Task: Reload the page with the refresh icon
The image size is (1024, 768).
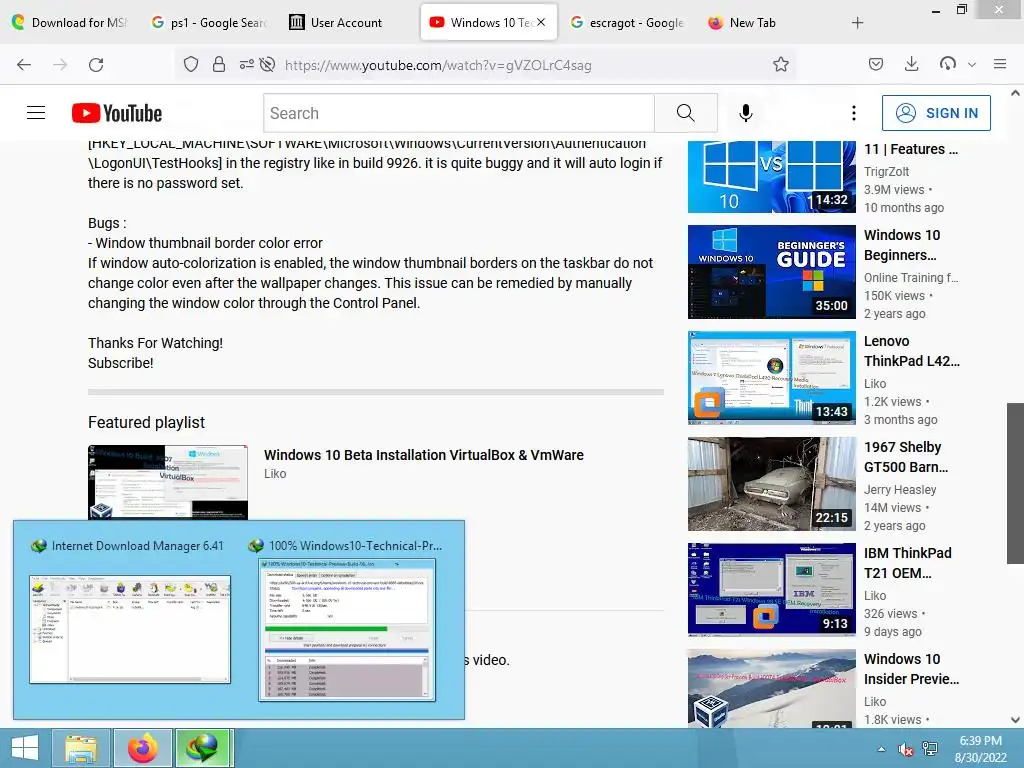Action: click(96, 65)
